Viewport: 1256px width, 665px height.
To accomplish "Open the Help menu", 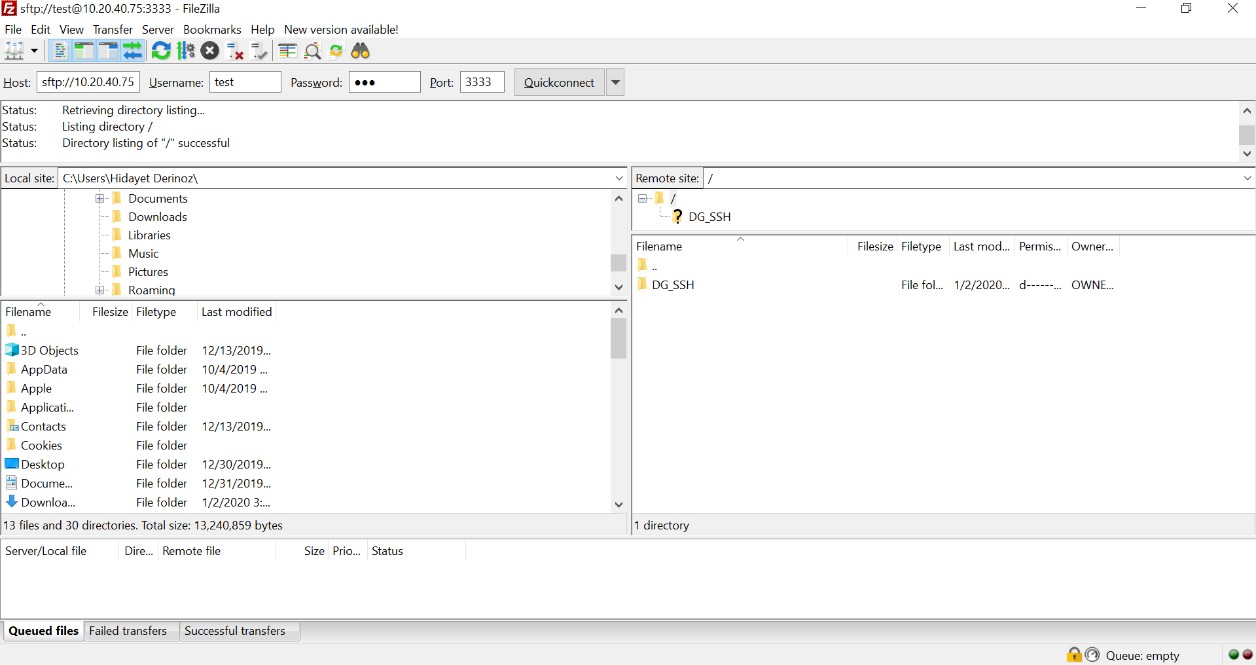I will point(262,30).
